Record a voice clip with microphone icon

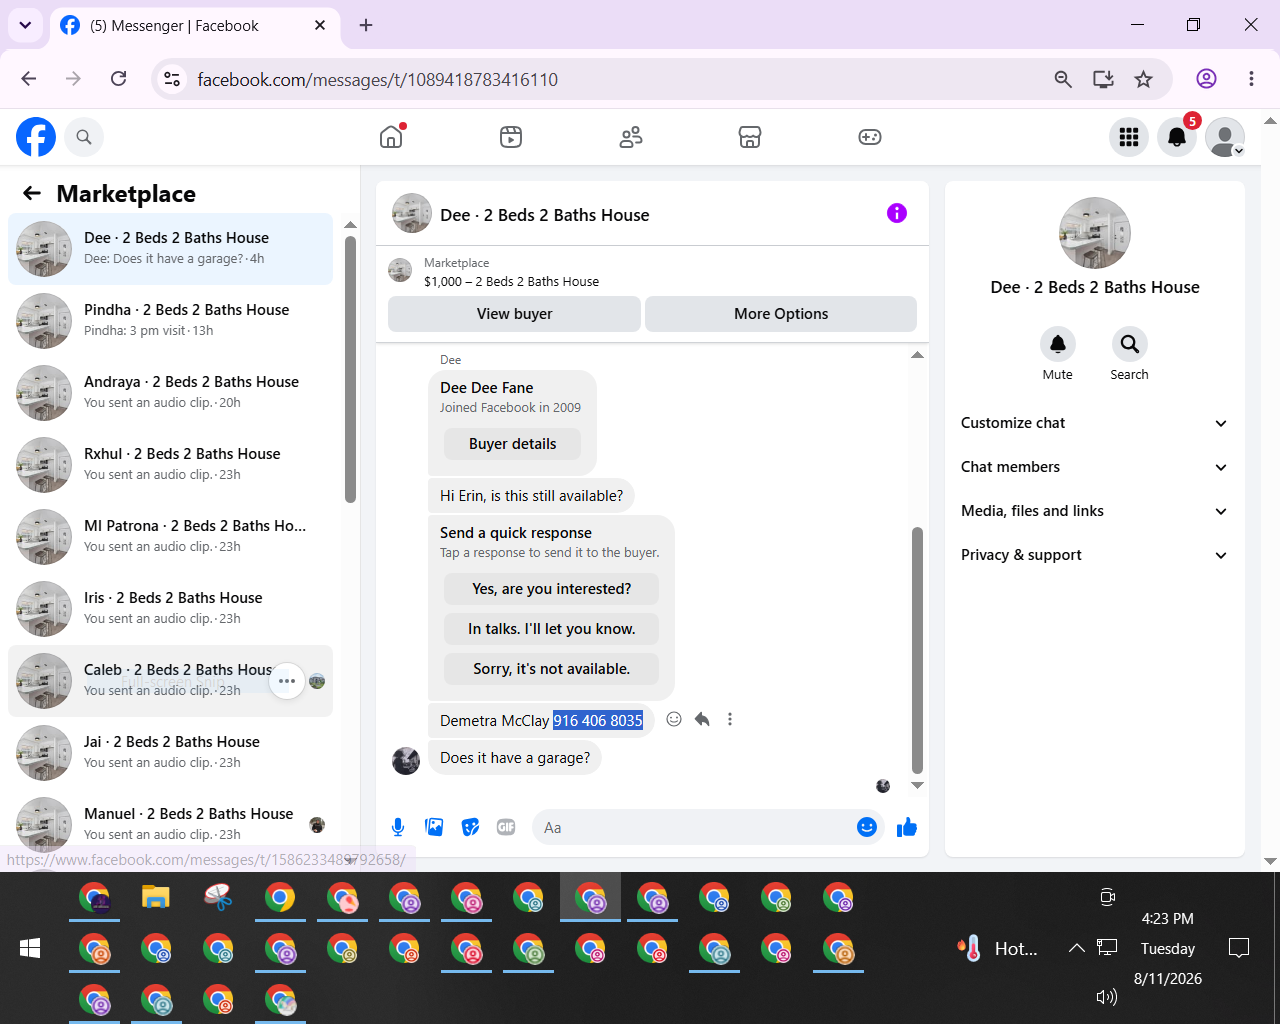click(x=398, y=827)
